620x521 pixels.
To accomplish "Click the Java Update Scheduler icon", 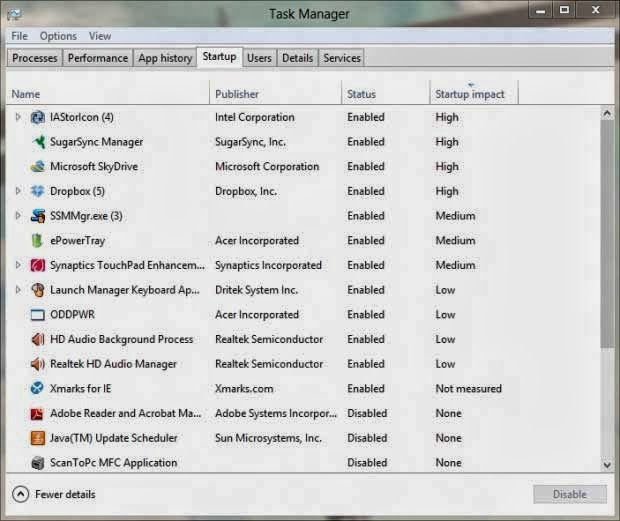I will click(38, 438).
